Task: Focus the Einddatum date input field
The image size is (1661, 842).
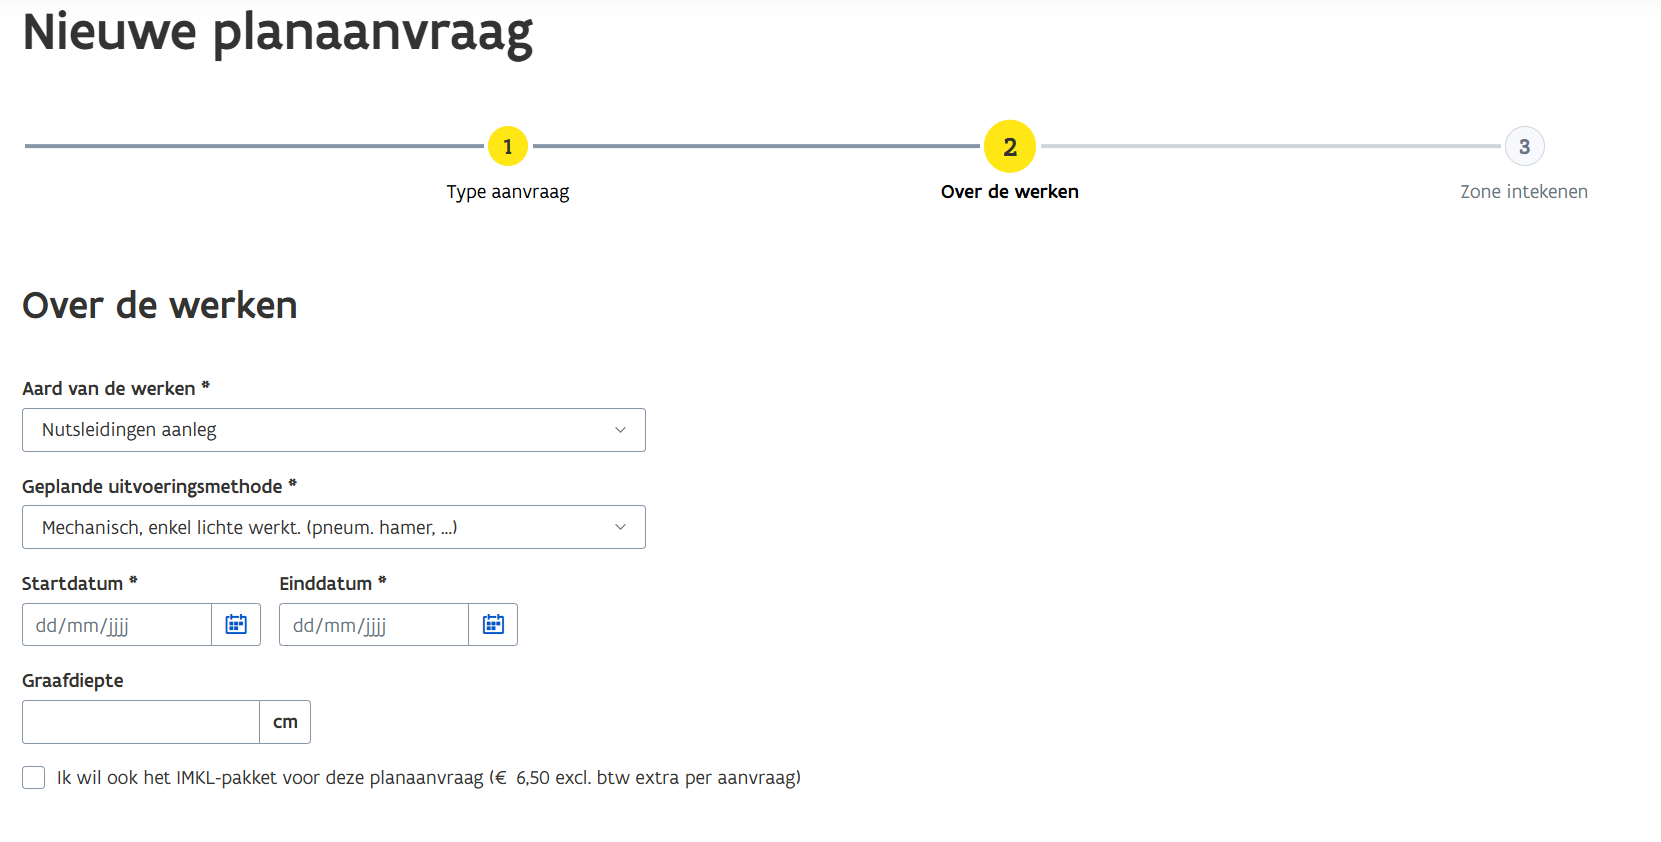Action: pos(374,625)
